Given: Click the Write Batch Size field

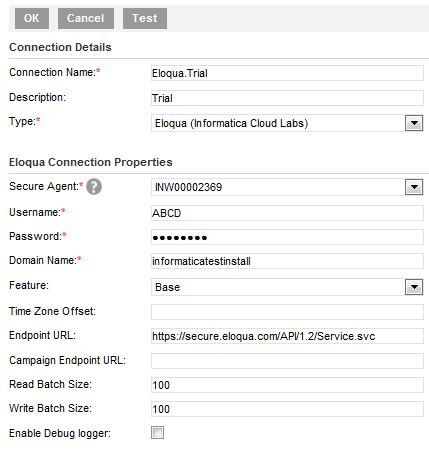Looking at the screenshot, I should coord(287,409).
